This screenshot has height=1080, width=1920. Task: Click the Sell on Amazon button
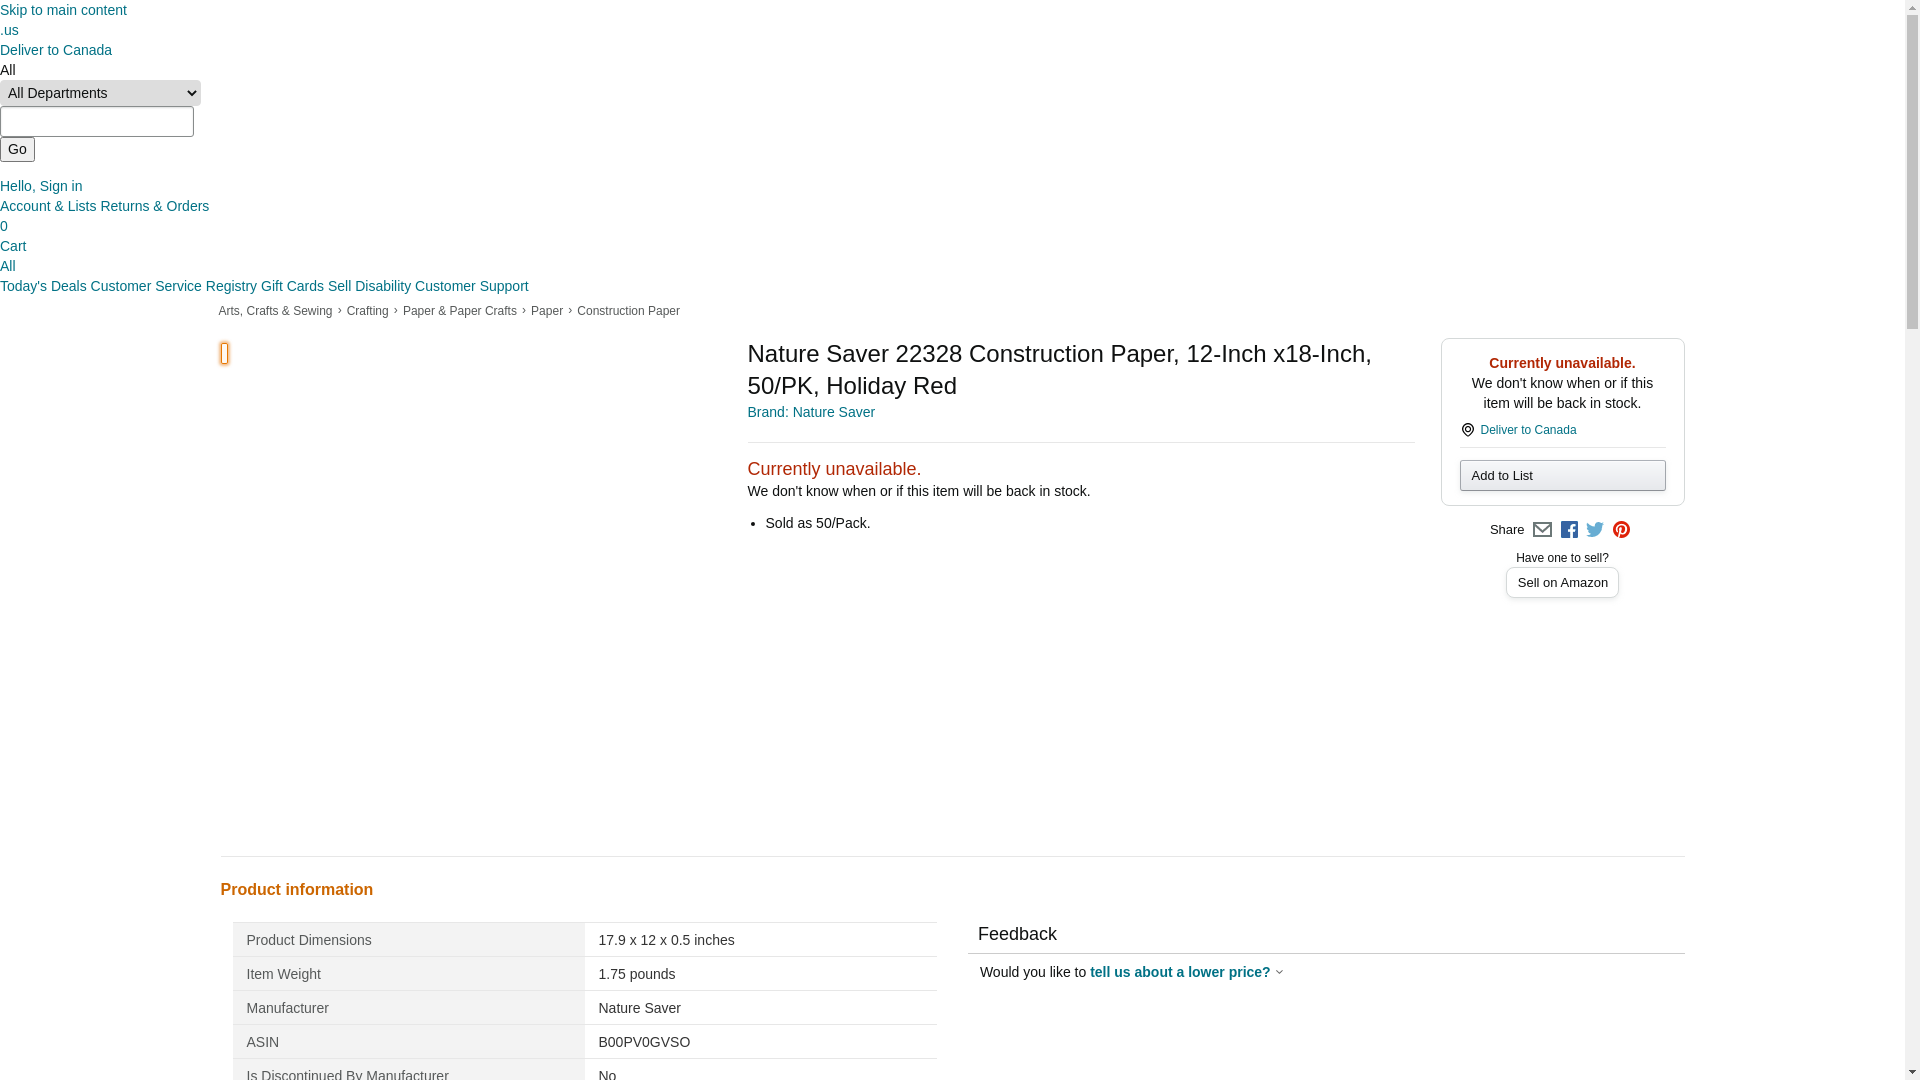point(1562,583)
